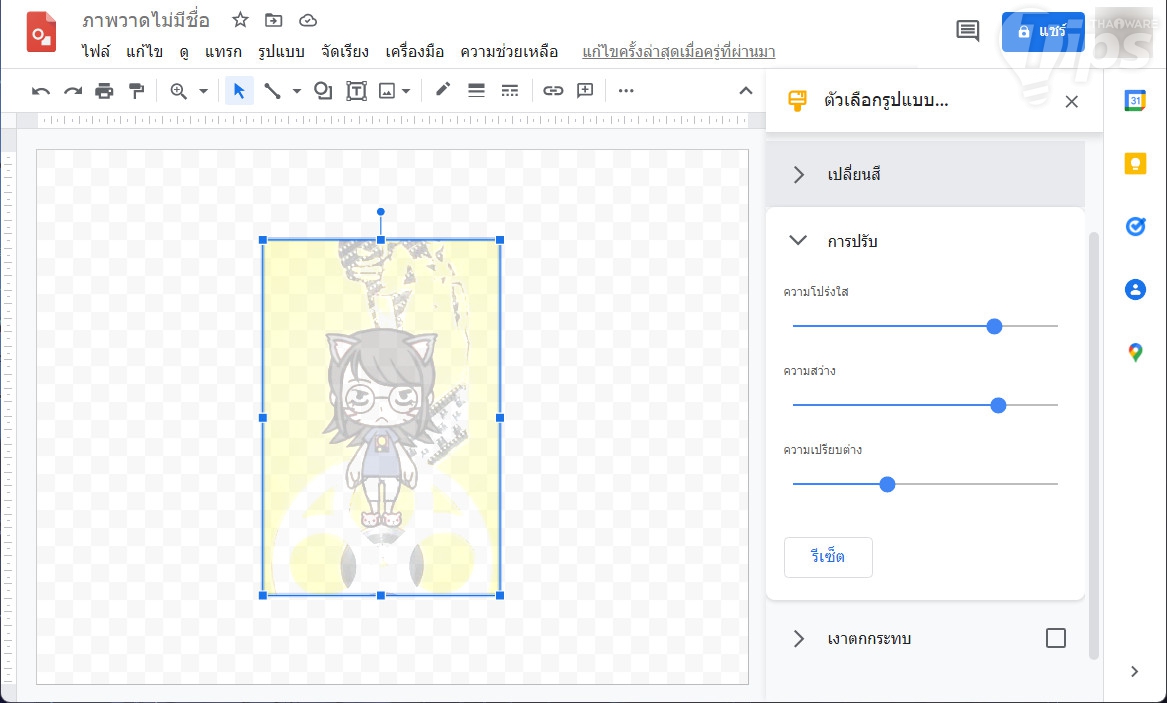1167x703 pixels.
Task: Click the border color pencil icon
Action: pyautogui.click(x=443, y=90)
